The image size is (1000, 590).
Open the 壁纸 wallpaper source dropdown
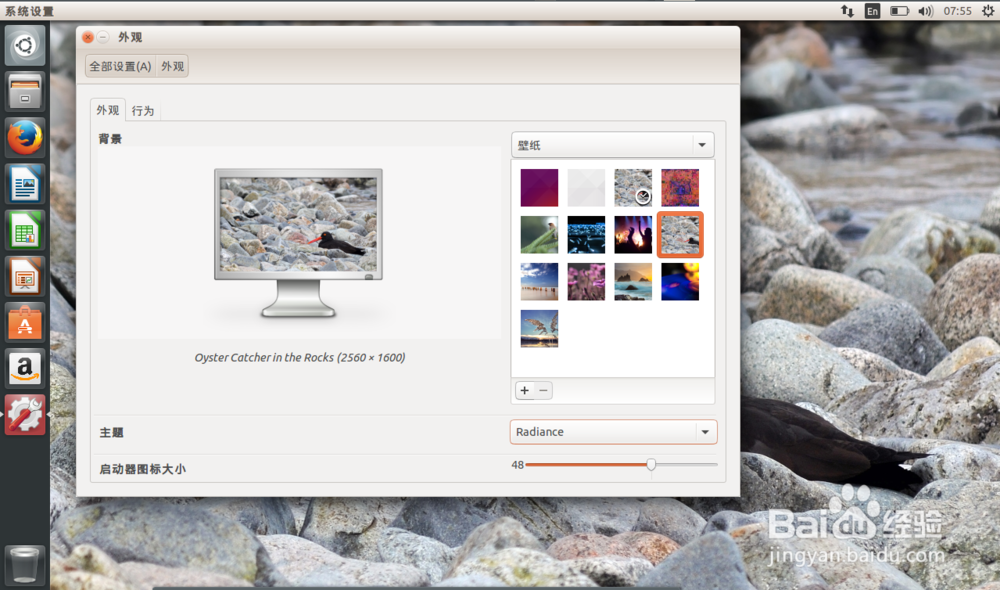click(x=612, y=144)
